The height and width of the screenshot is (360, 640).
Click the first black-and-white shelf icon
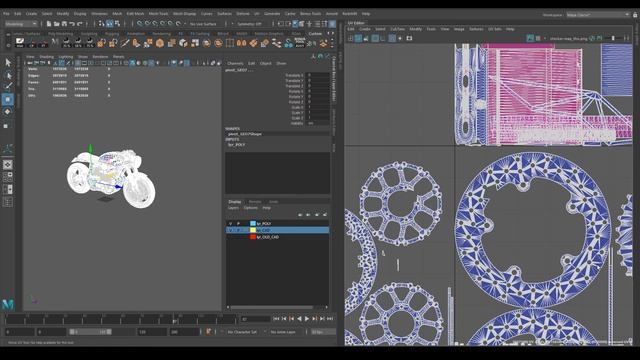(20, 42)
